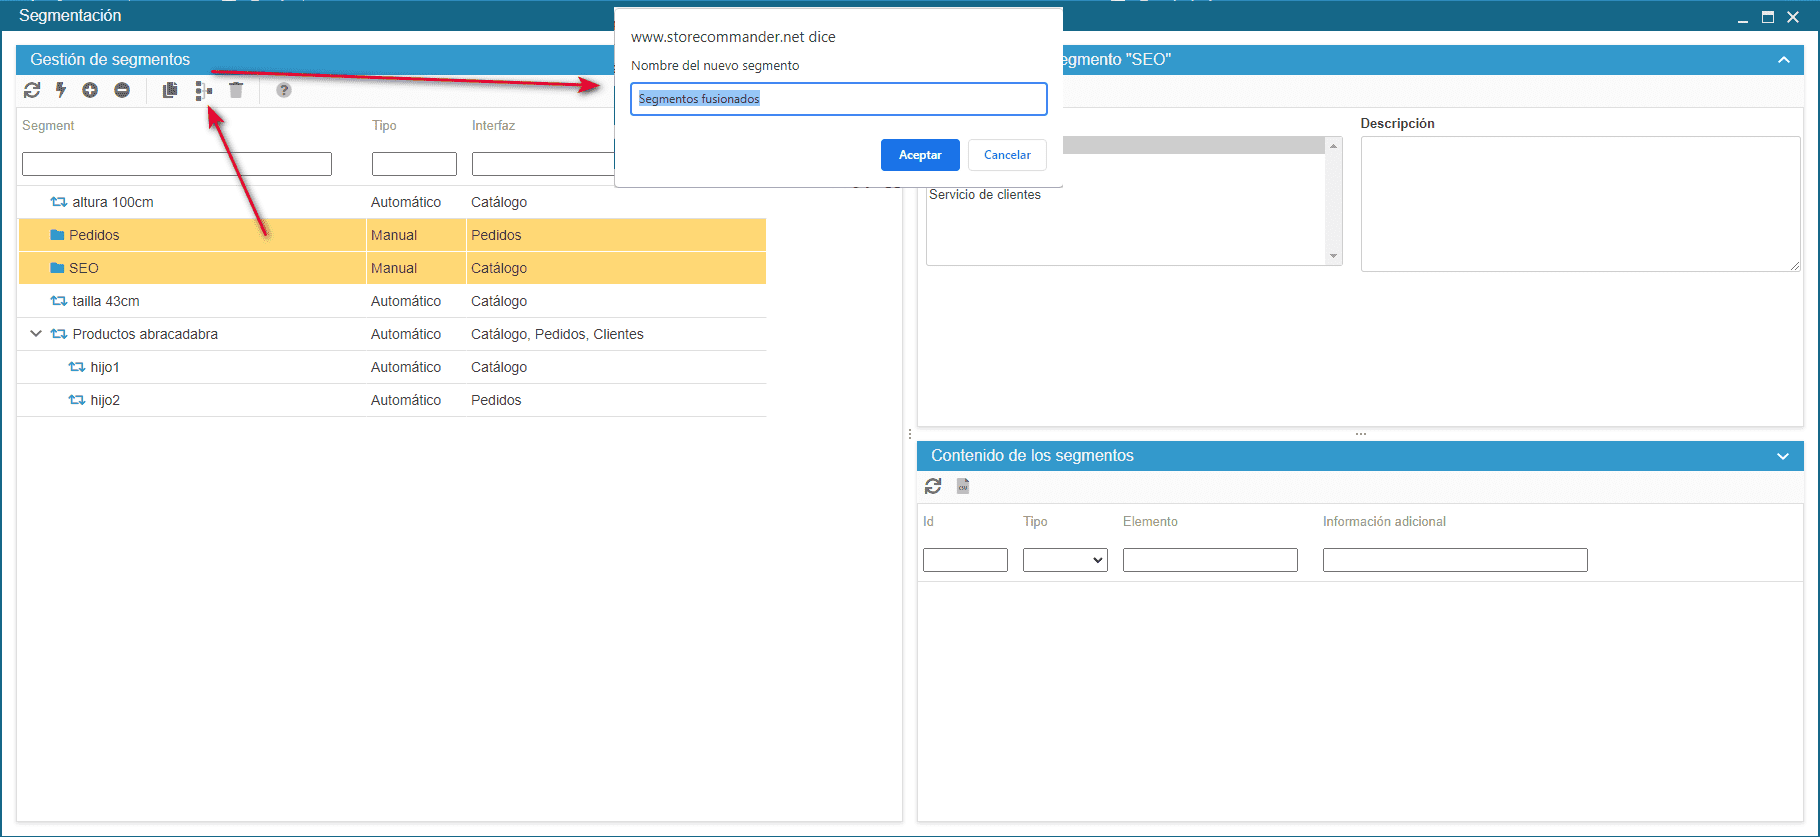
Task: Add a new segment with plus icon
Action: pyautogui.click(x=90, y=90)
